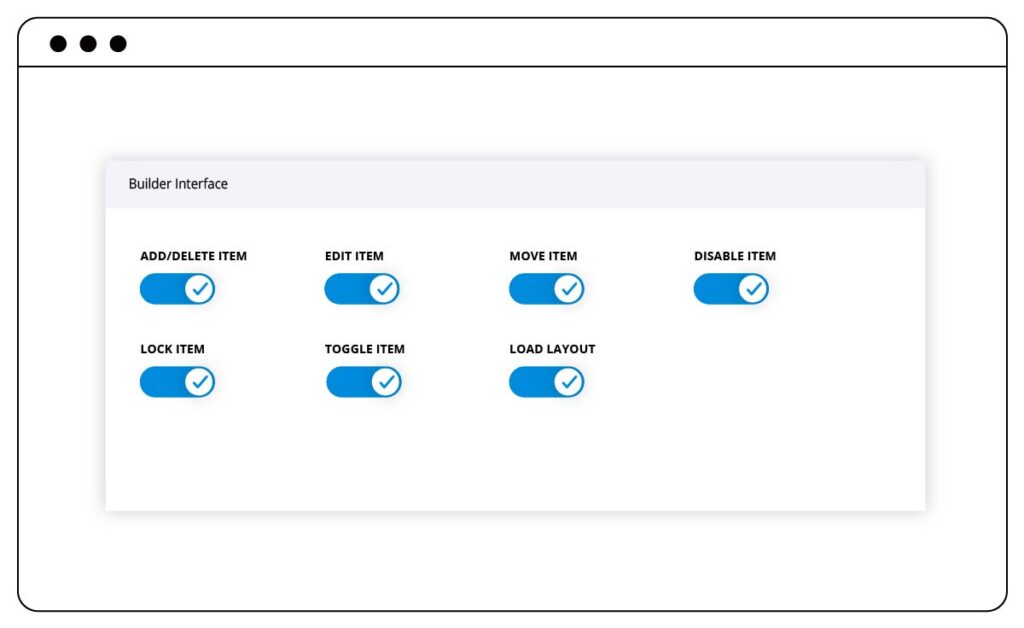Select the TOGGLE ITEM label text
Viewport: 1024px width, 628px height.
click(x=364, y=349)
